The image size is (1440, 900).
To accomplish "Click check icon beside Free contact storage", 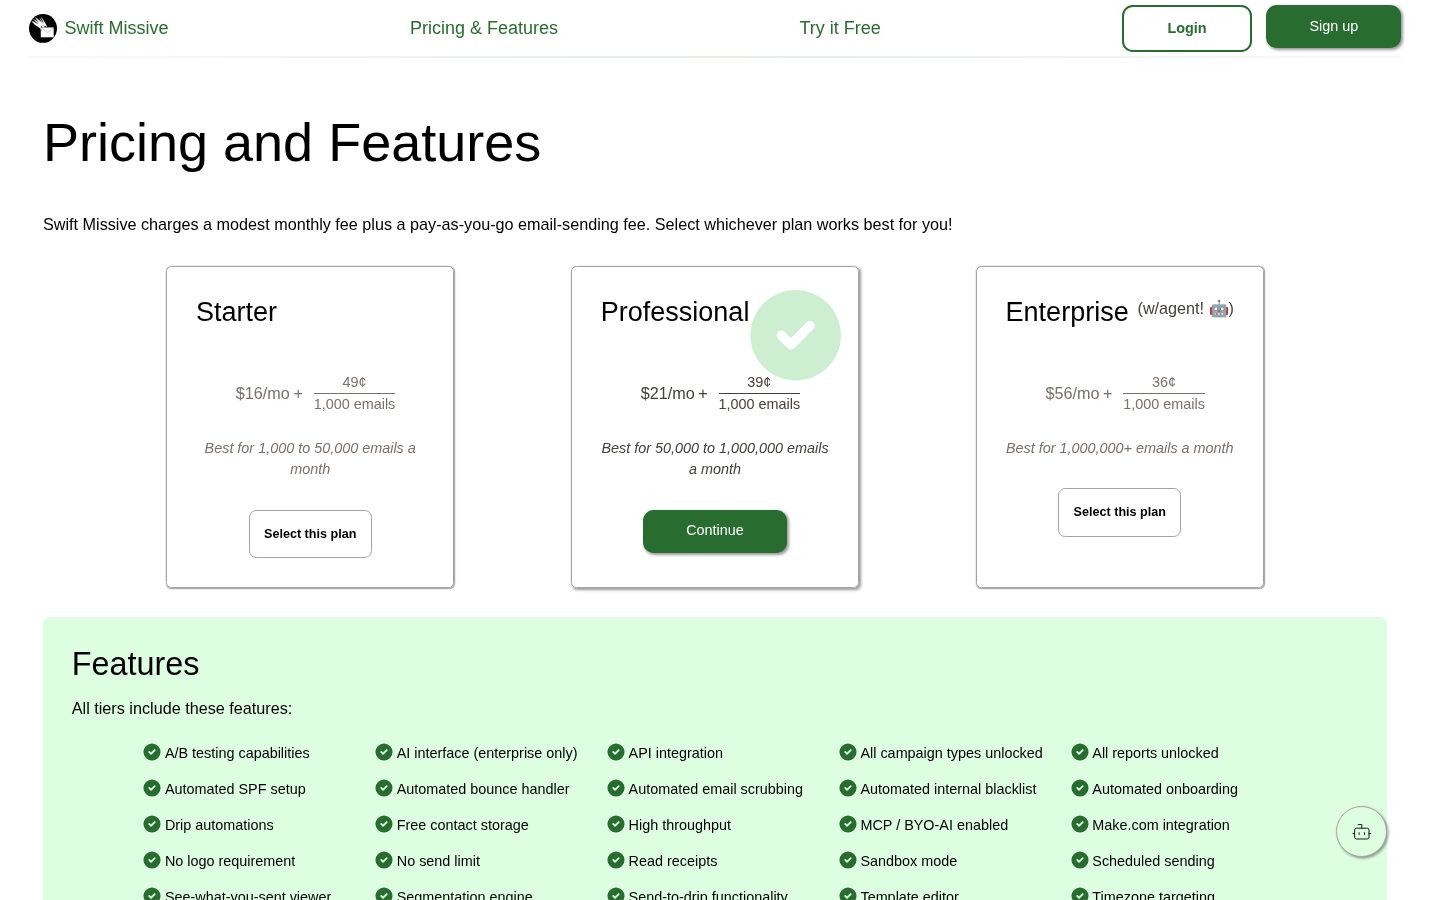I will [384, 824].
